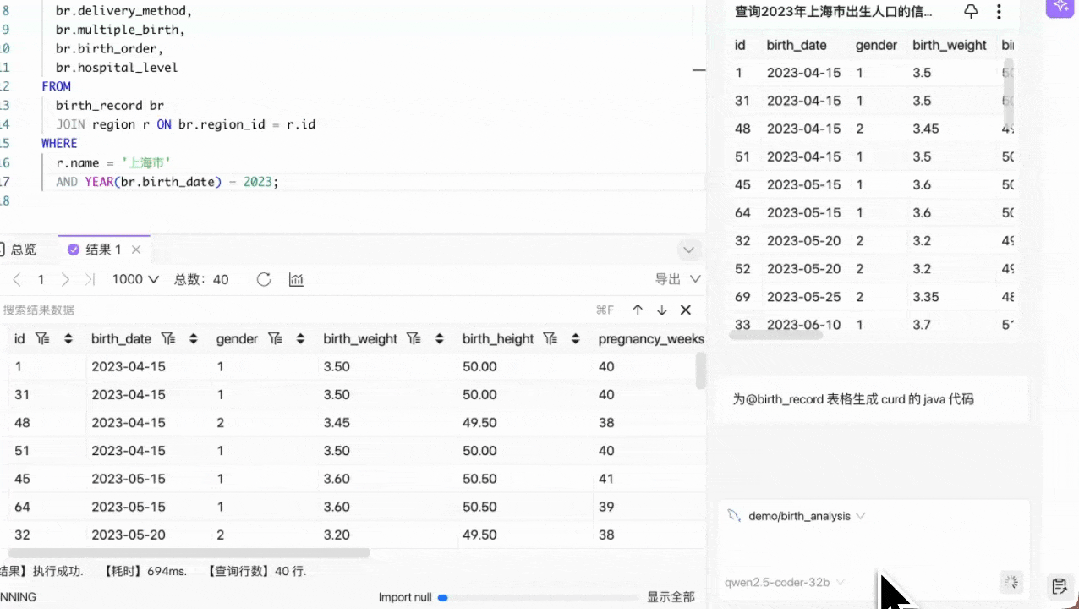Viewport: 1079px width, 609px height.
Task: Go to previous search match arrow
Action: click(x=638, y=310)
